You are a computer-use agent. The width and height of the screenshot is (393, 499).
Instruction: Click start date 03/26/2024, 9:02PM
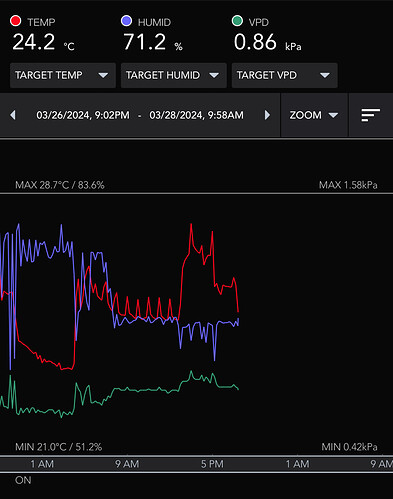(x=83, y=115)
